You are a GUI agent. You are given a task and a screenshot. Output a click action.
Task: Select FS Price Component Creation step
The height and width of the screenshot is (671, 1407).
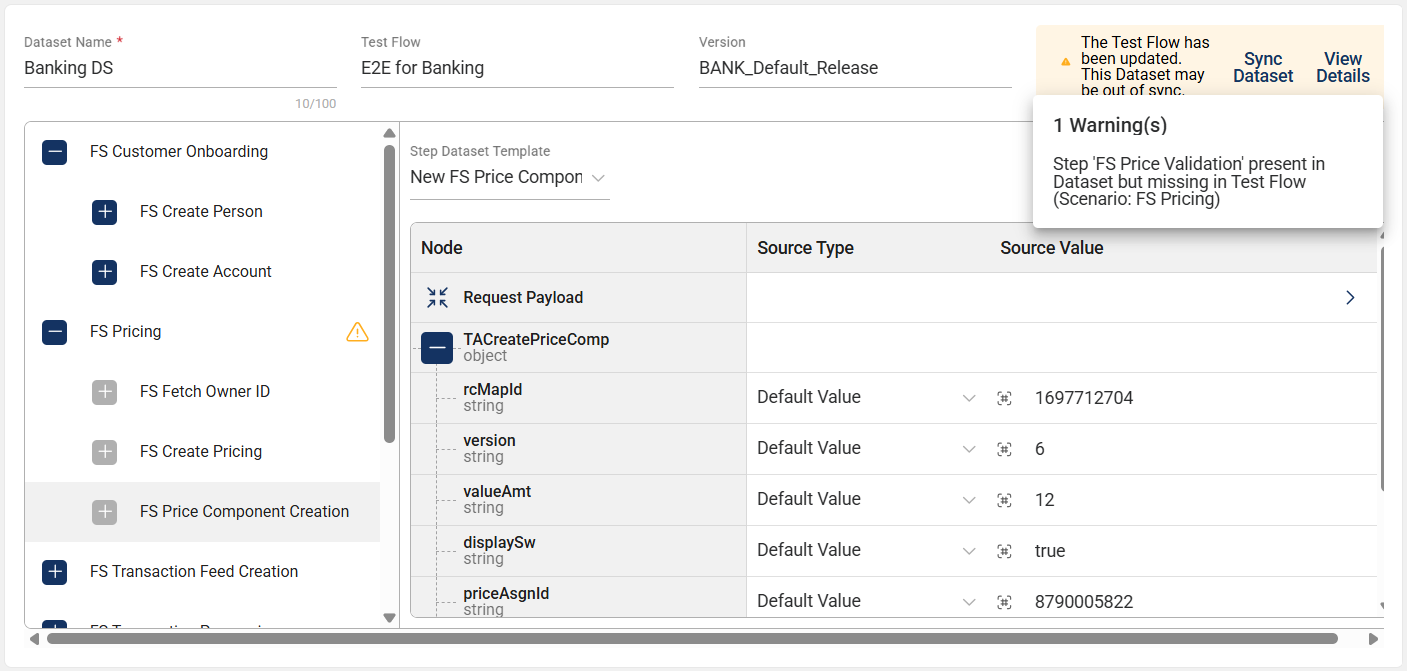point(244,512)
